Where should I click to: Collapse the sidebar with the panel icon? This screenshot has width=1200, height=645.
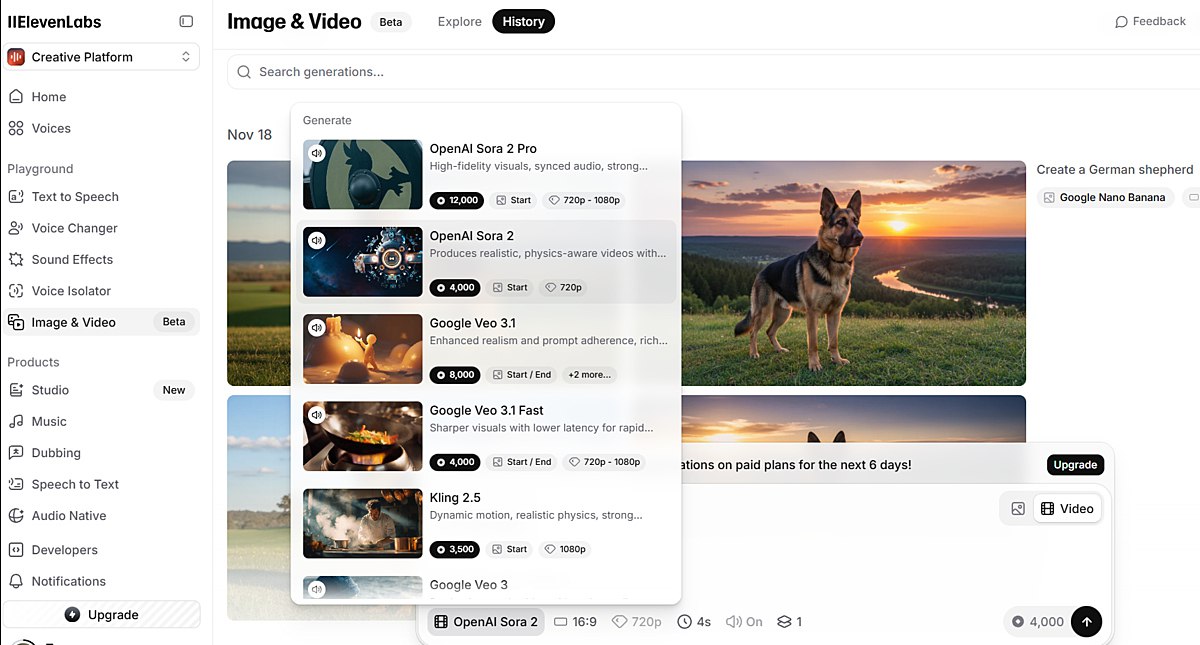pos(186,21)
